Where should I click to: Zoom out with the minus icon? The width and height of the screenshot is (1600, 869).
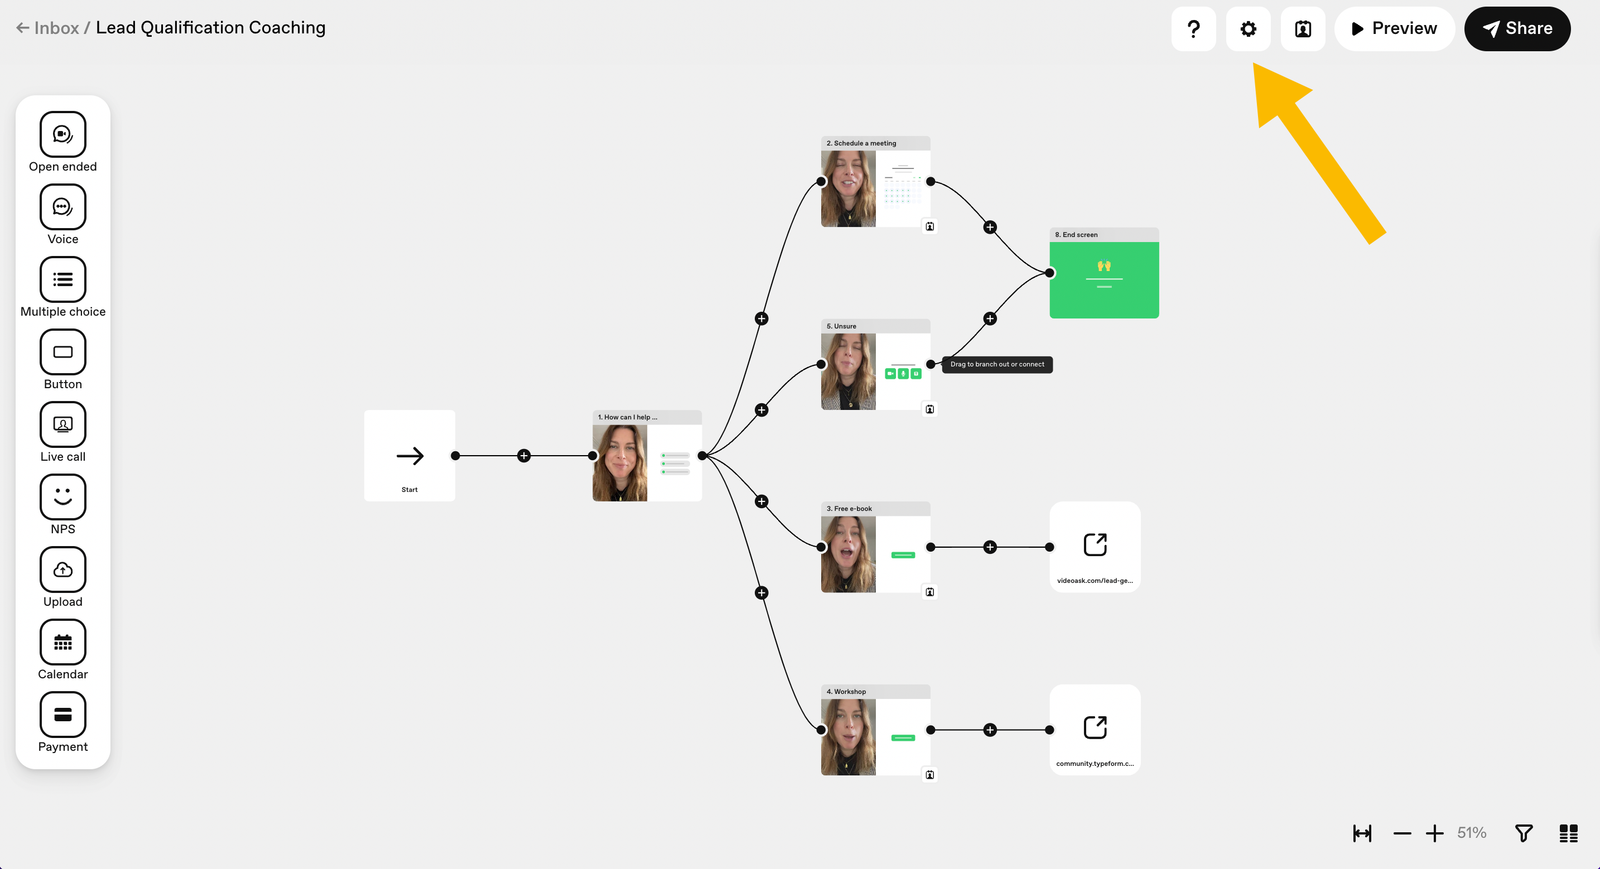(x=1402, y=833)
